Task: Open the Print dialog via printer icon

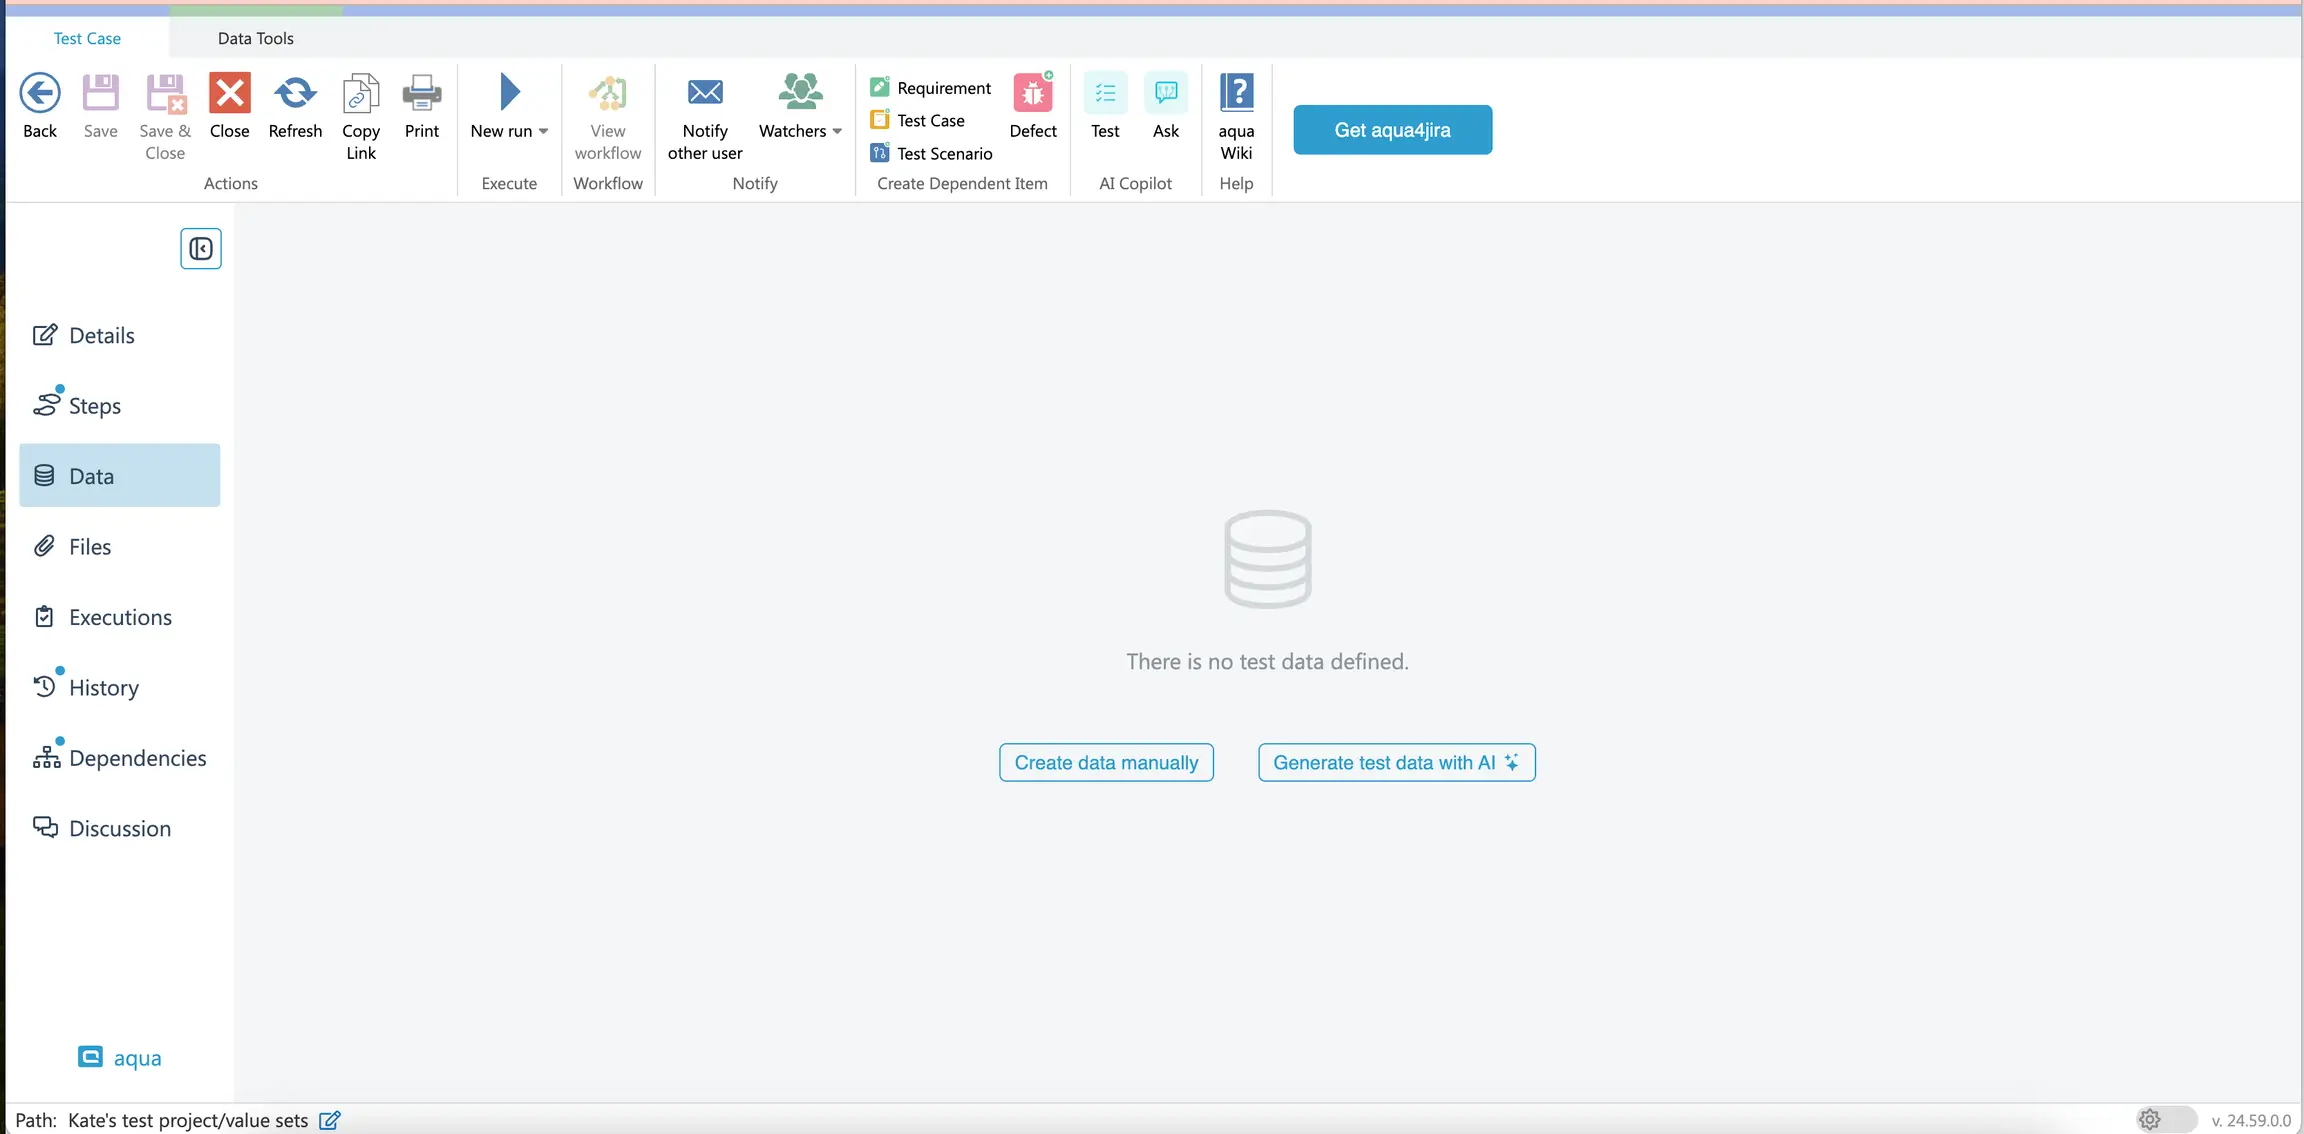Action: coord(422,93)
